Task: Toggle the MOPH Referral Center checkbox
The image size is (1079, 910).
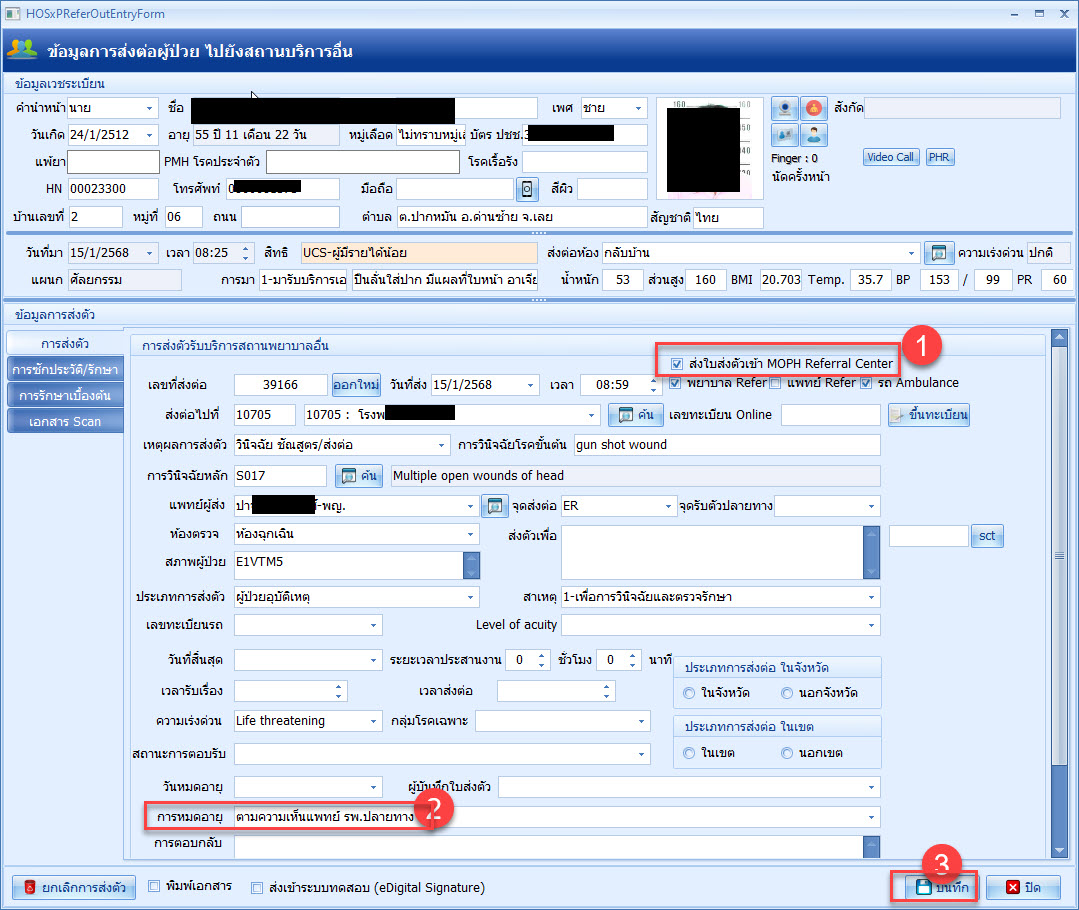Action: click(x=677, y=364)
